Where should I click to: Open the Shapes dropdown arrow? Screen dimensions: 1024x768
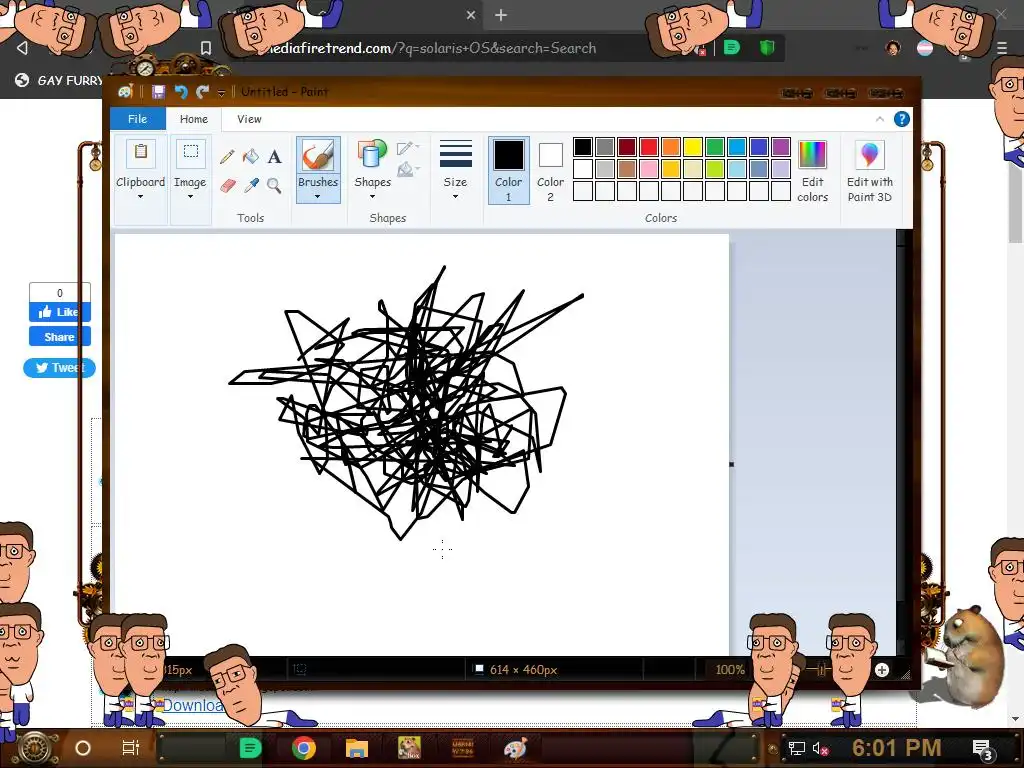tap(372, 197)
